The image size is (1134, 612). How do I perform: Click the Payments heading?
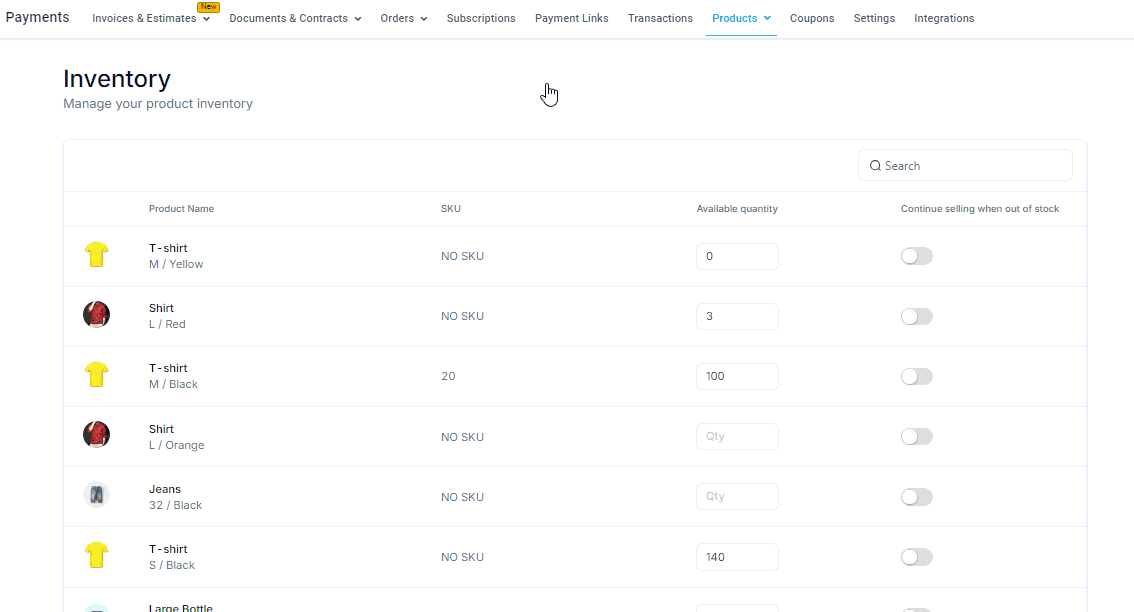38,17
